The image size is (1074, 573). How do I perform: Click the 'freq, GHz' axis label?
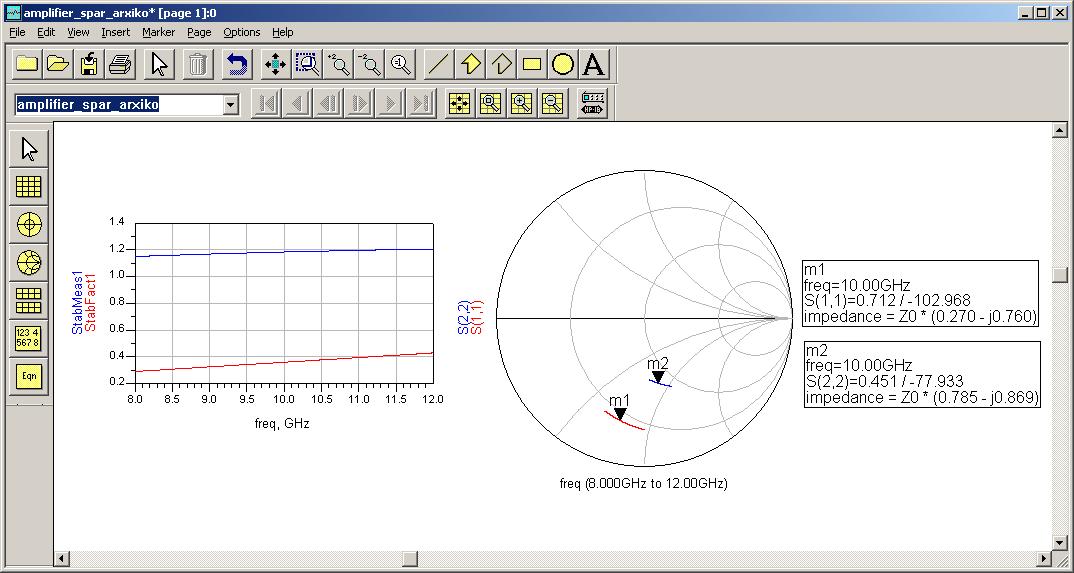point(282,424)
